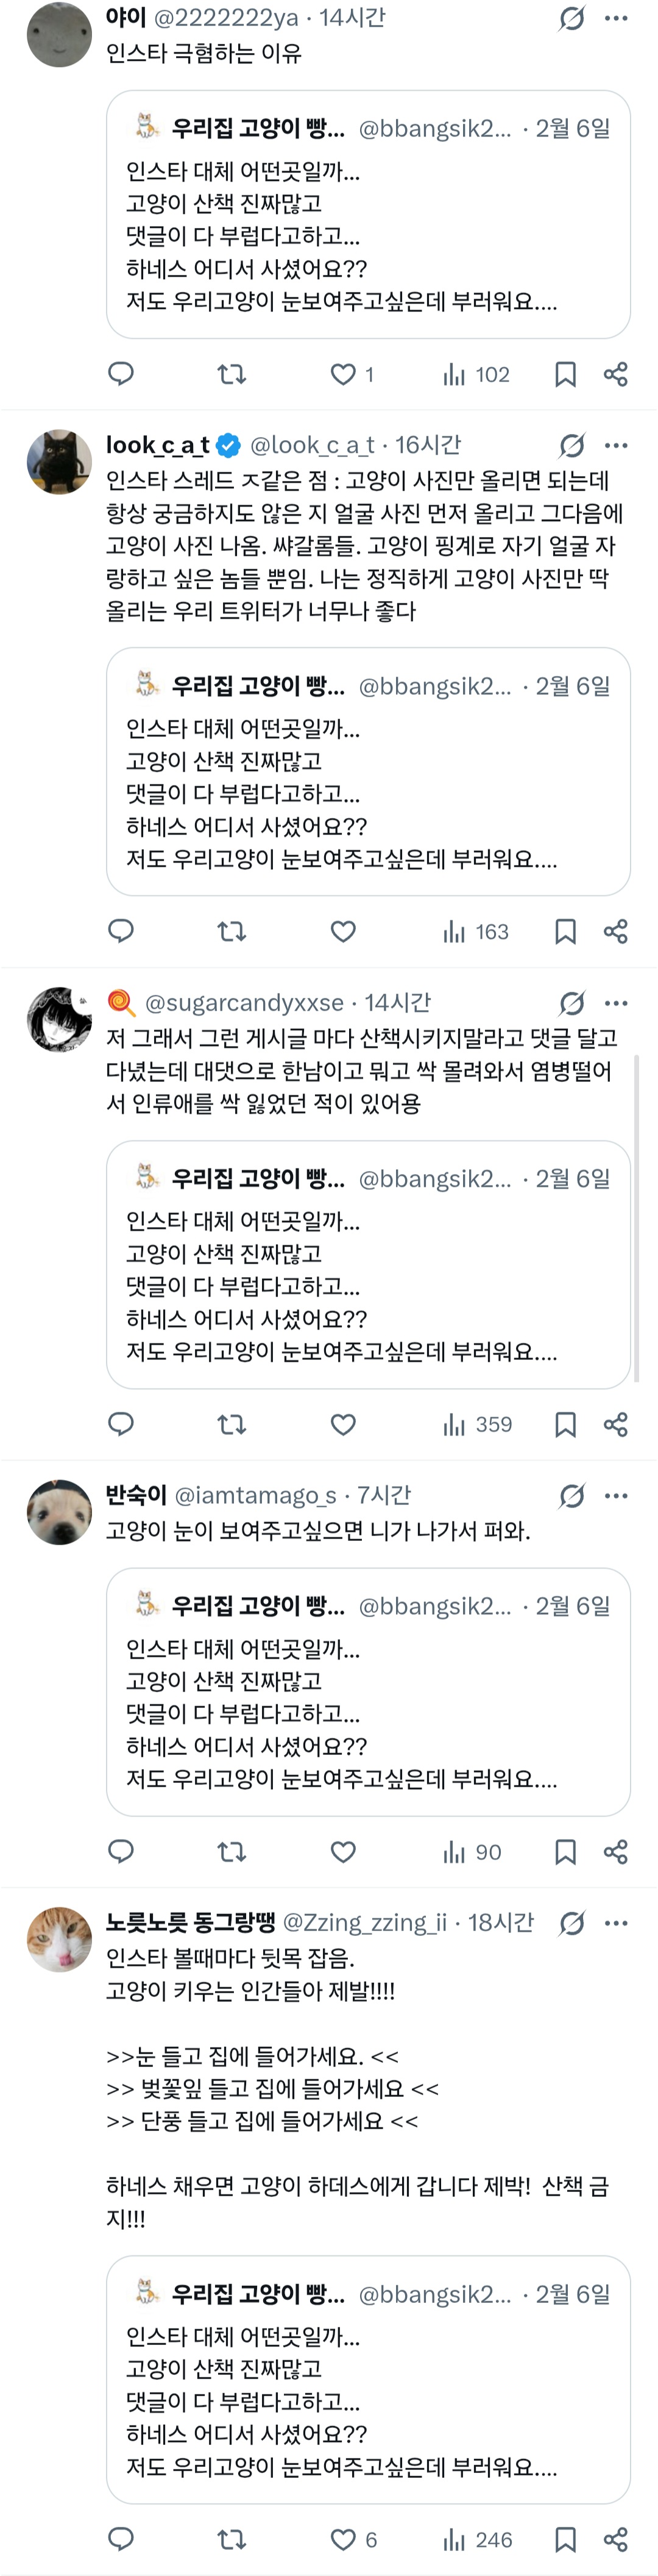Reply to 노릇노릇 동그랑땡's tweet

click(x=121, y=2538)
